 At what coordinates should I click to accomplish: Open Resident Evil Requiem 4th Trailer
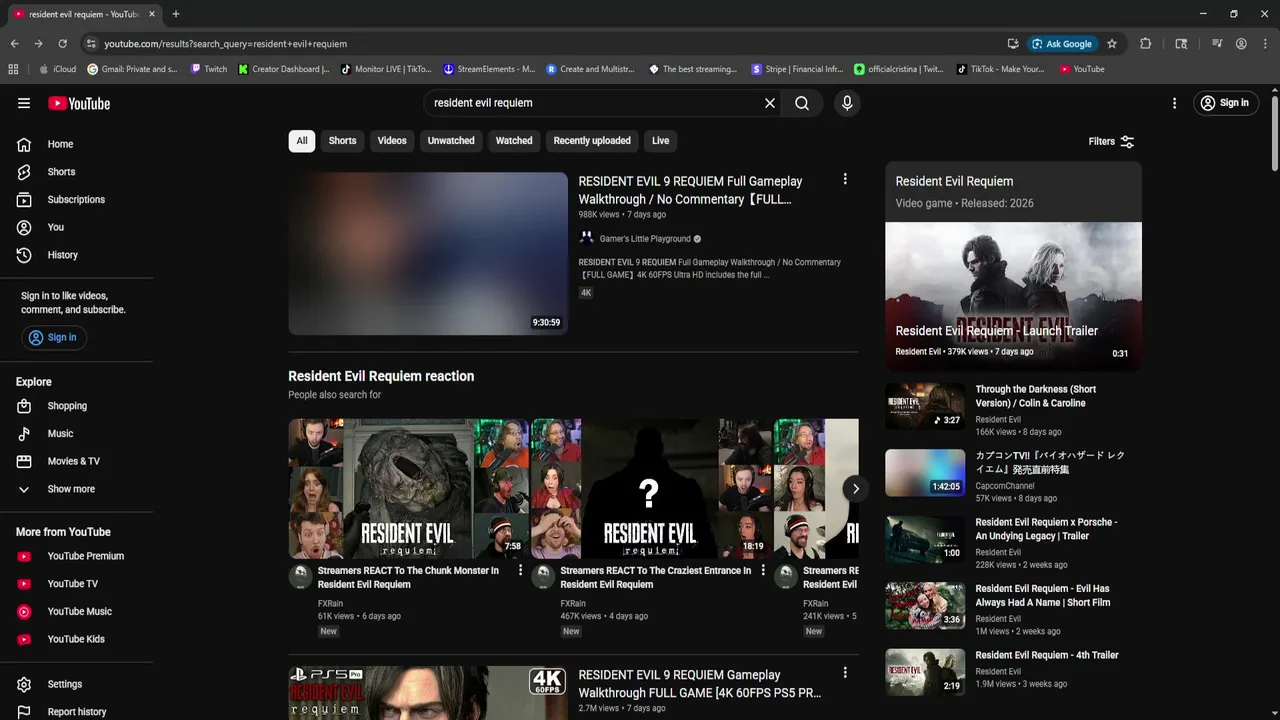tap(1047, 655)
